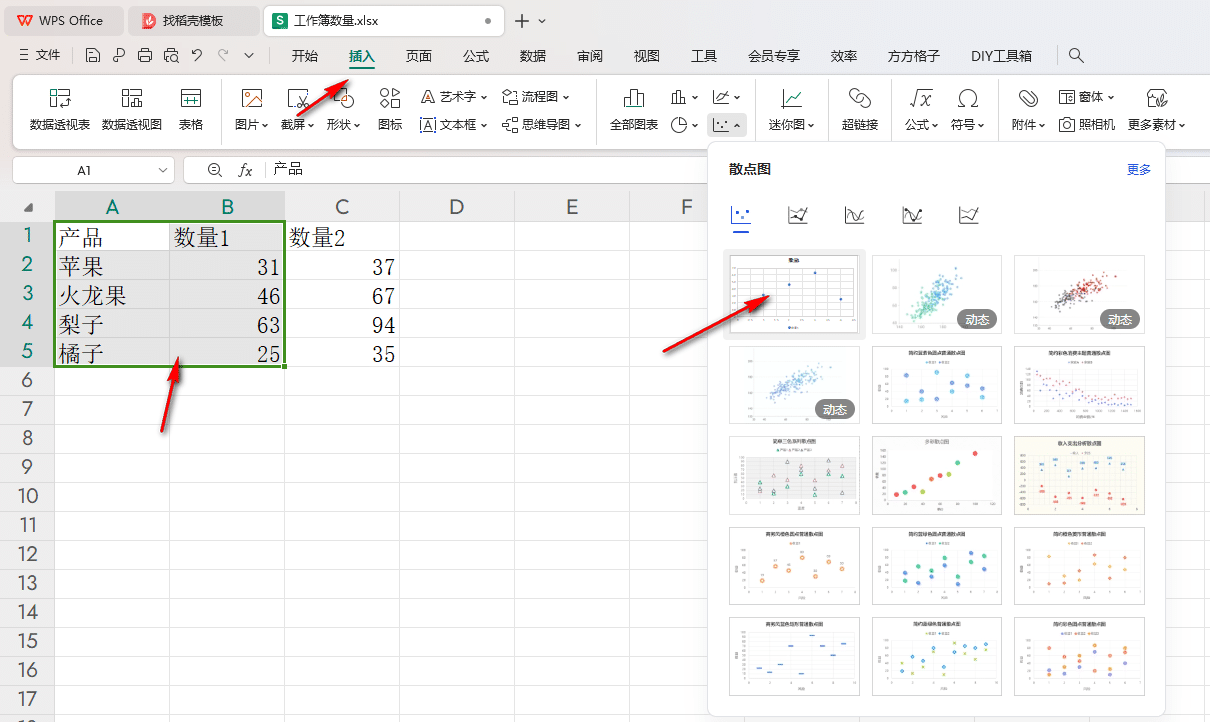The height and width of the screenshot is (722, 1210).
Task: Select the smooth line scatter type icon
Action: click(x=855, y=215)
